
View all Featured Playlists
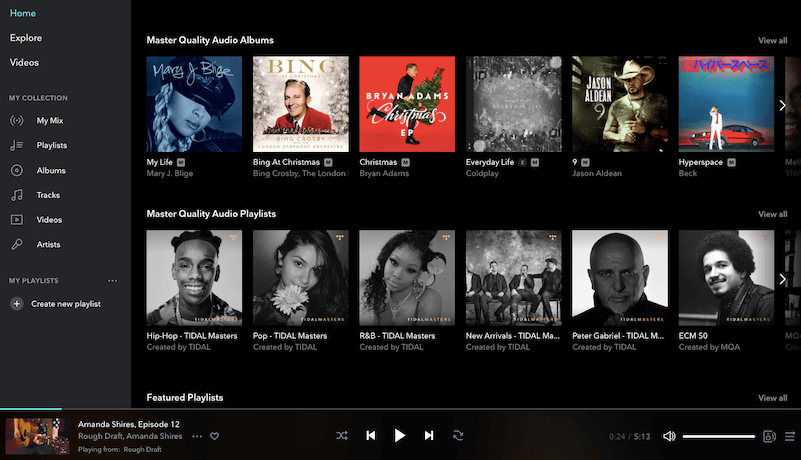coord(772,398)
